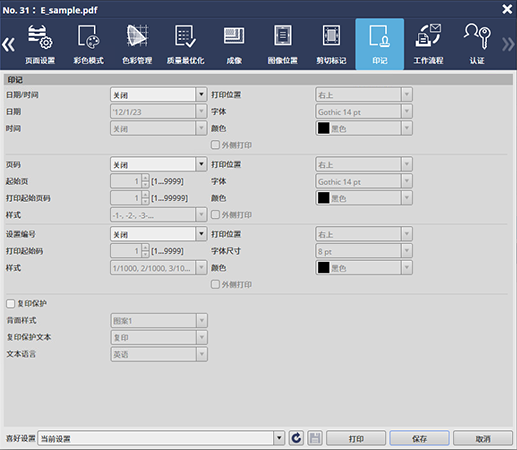The image size is (517, 450).
Task: Toggle 外侧打印 checkbox in date/time section
Action: coord(215,145)
